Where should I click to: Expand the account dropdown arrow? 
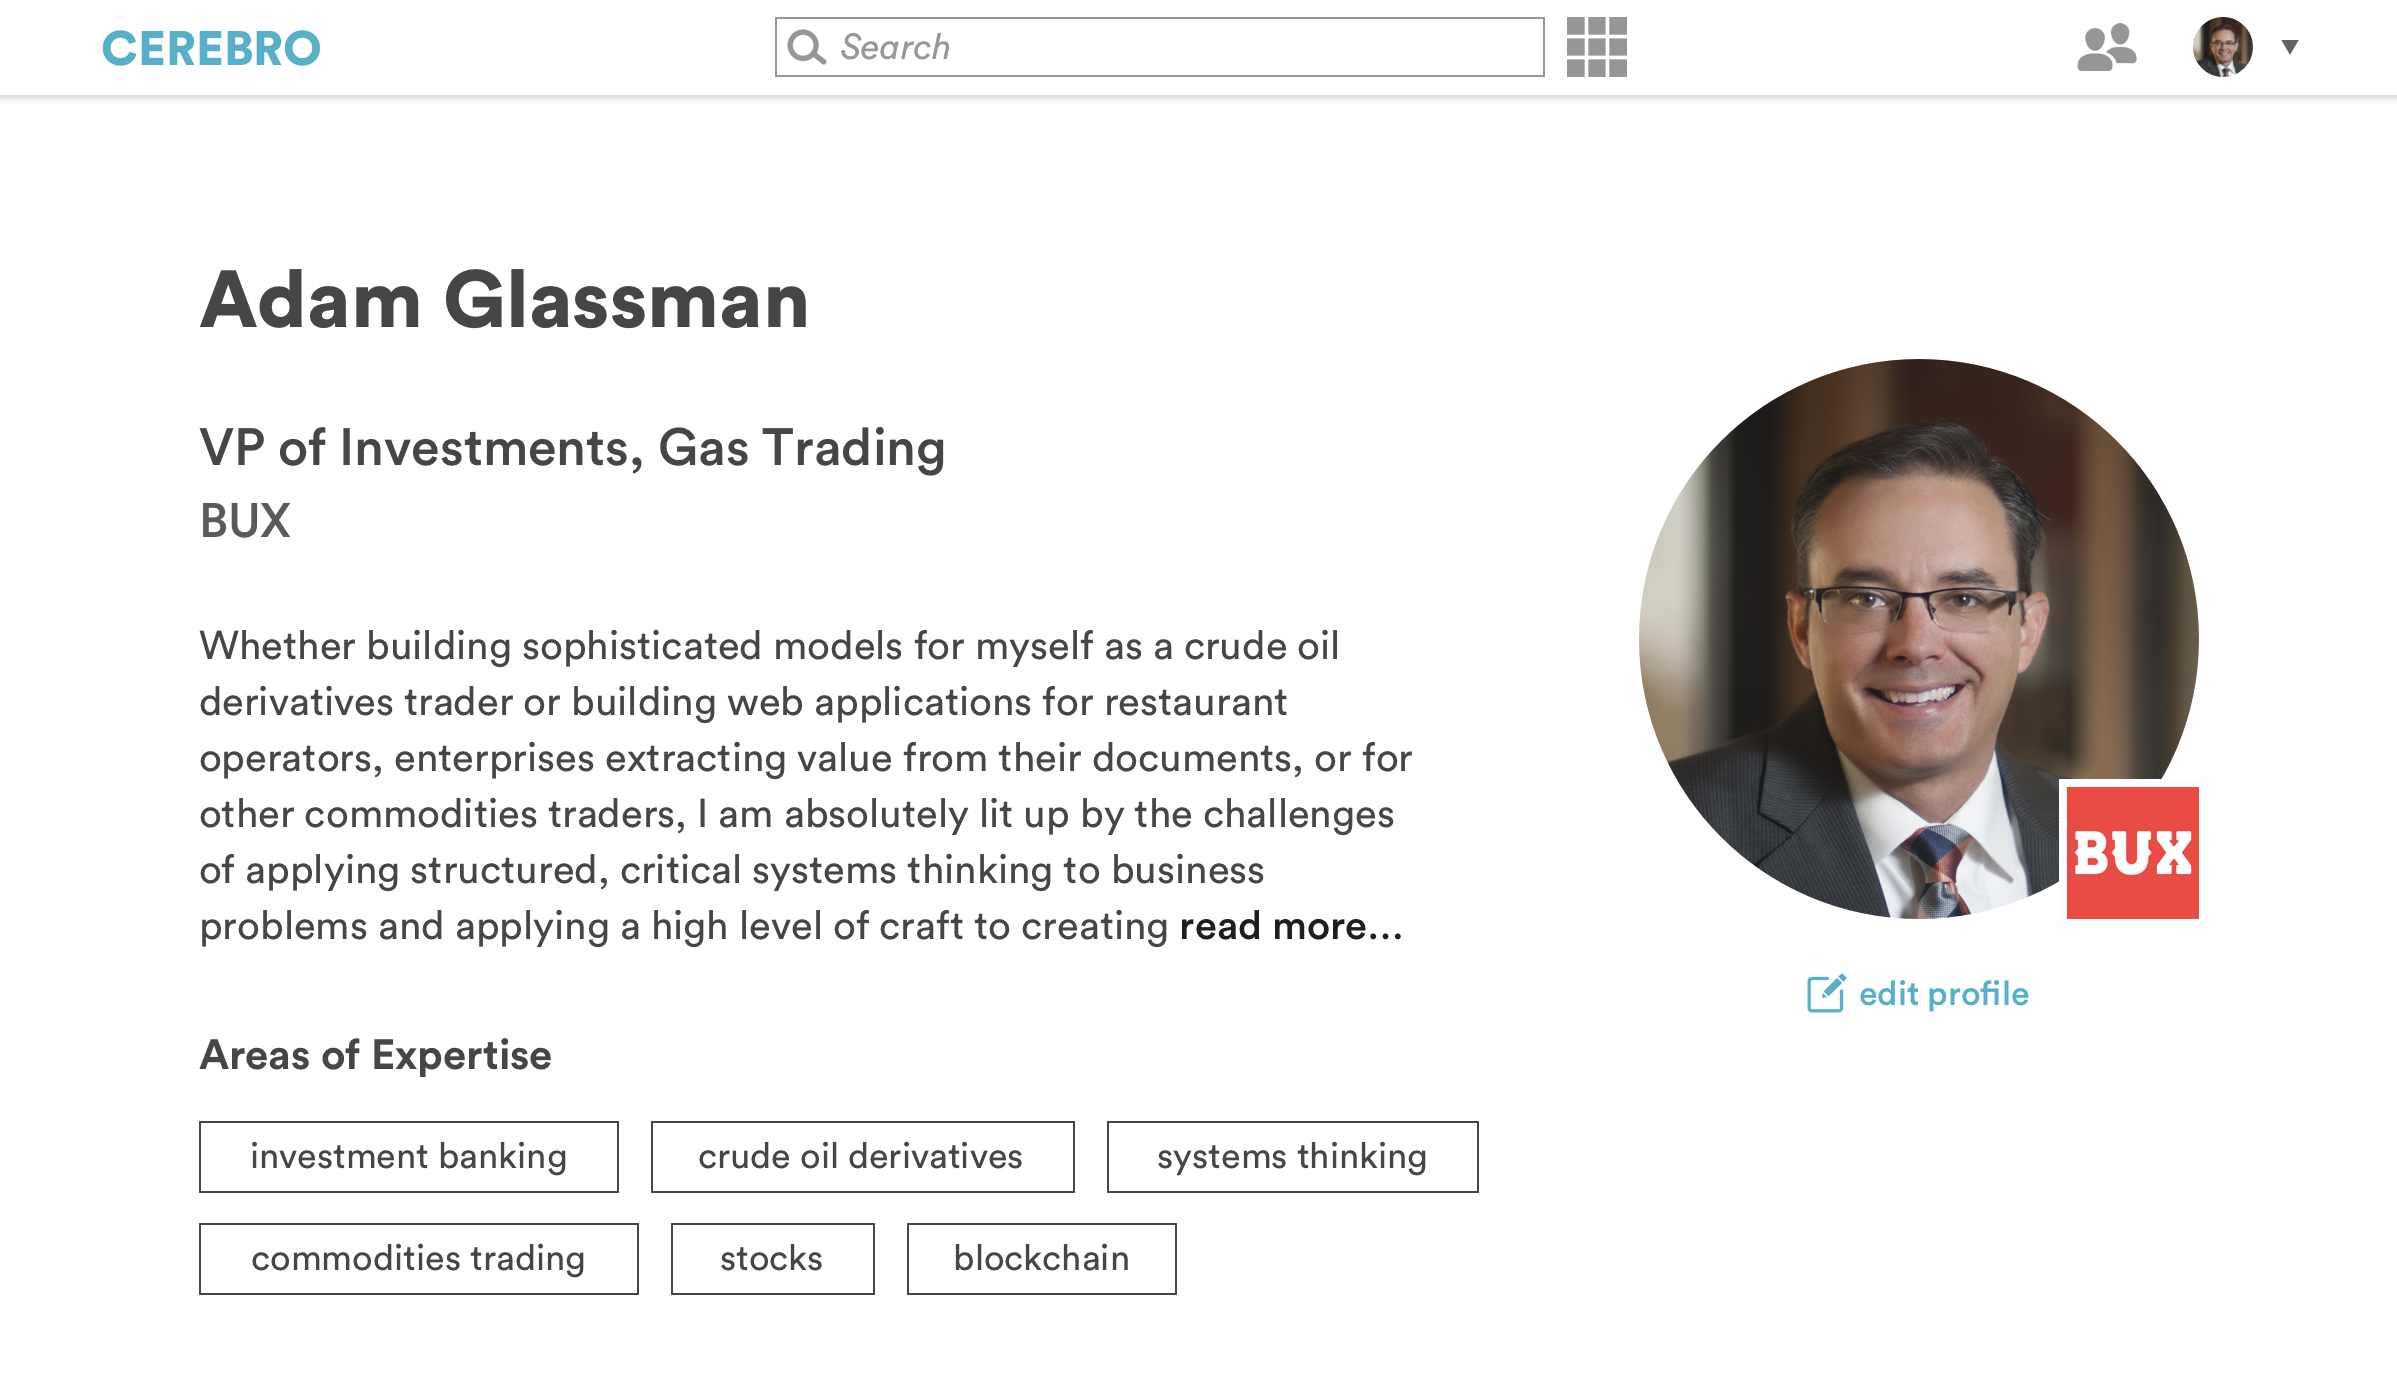(x=2290, y=47)
